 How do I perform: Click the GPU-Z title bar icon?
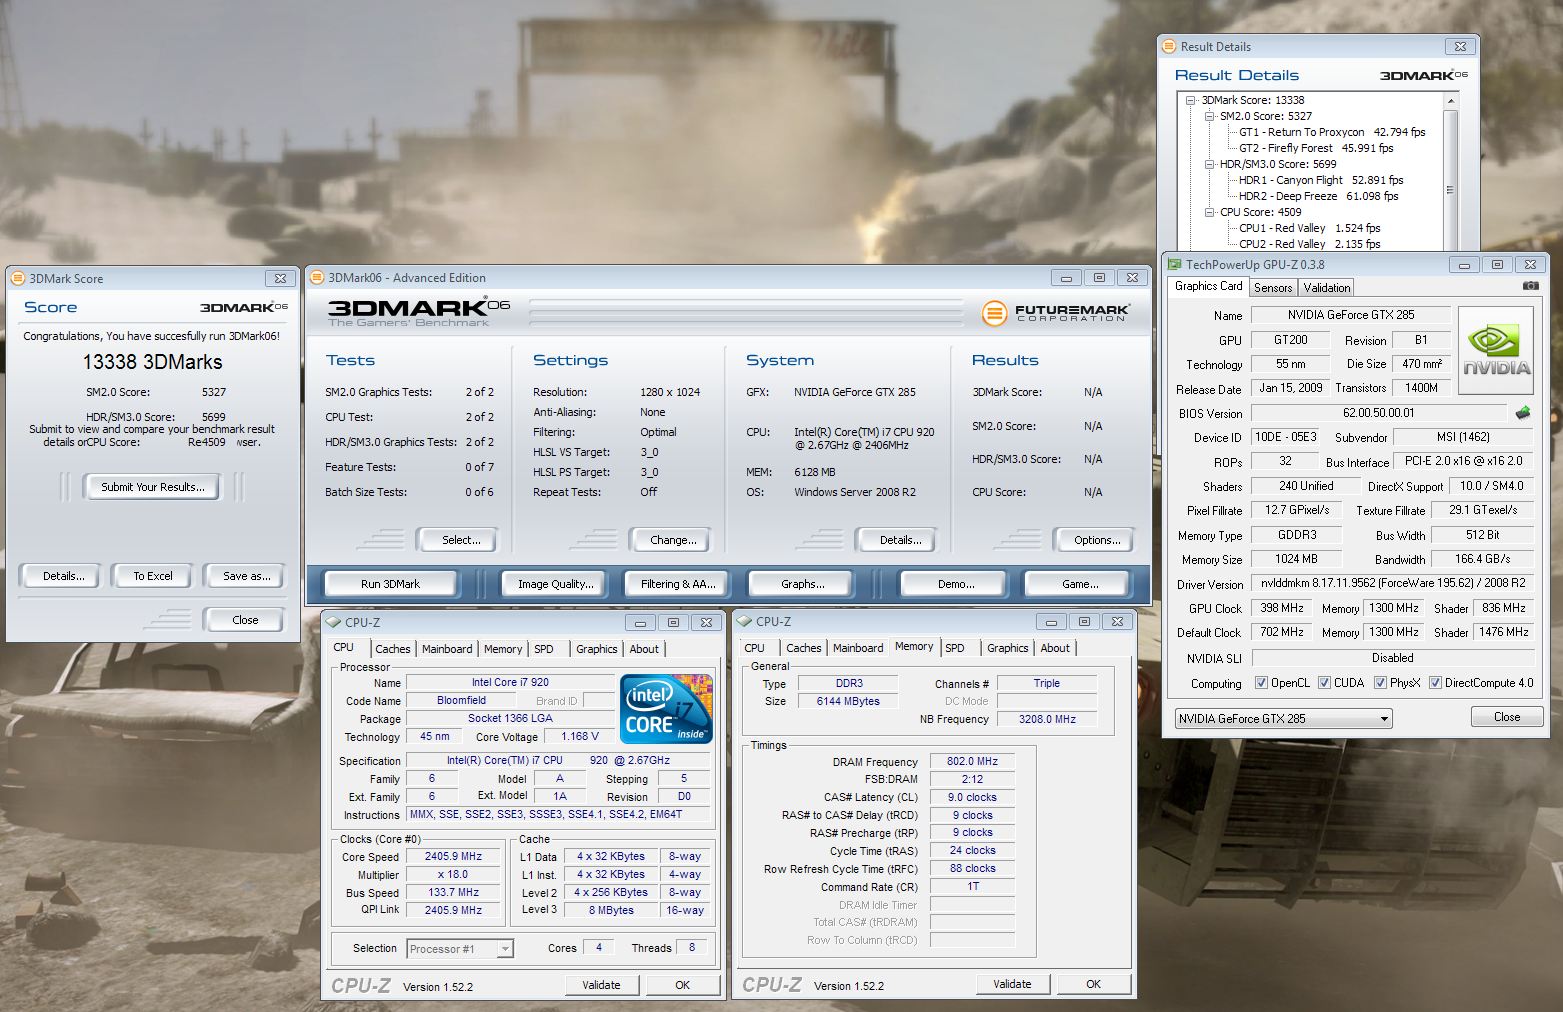point(1174,264)
